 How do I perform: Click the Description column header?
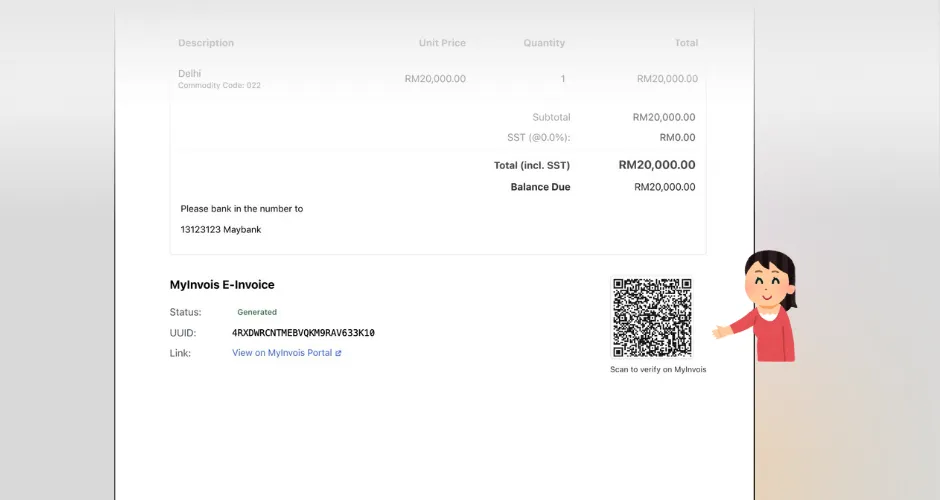click(x=206, y=43)
